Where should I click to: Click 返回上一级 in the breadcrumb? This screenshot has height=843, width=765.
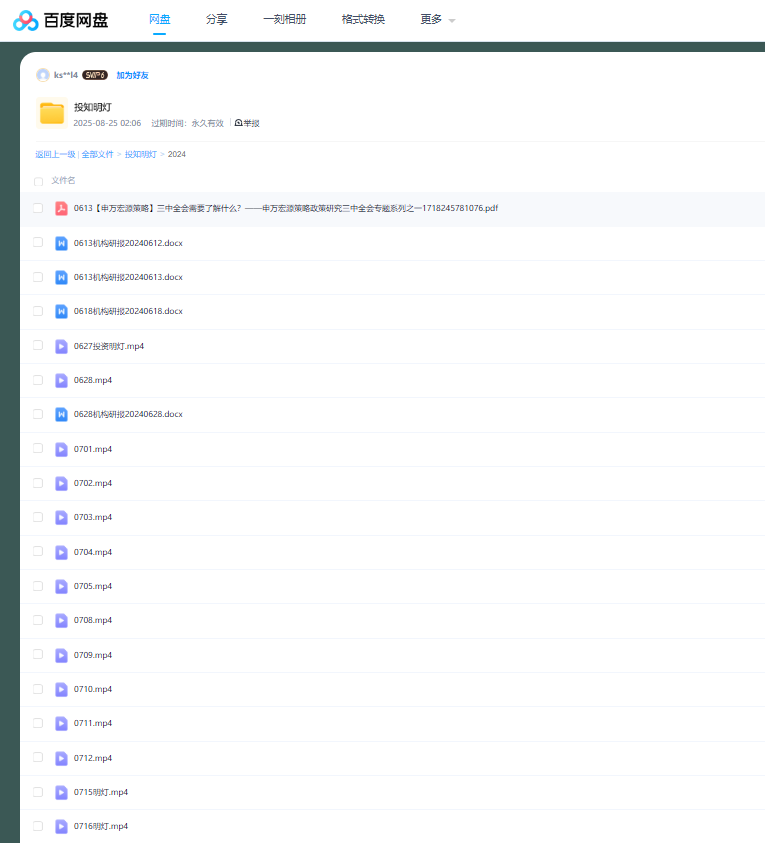pyautogui.click(x=55, y=154)
